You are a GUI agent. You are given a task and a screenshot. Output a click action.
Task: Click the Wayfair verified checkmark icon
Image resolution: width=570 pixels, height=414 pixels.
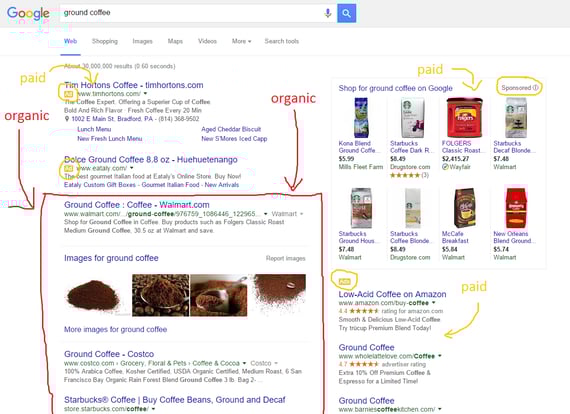(x=445, y=167)
